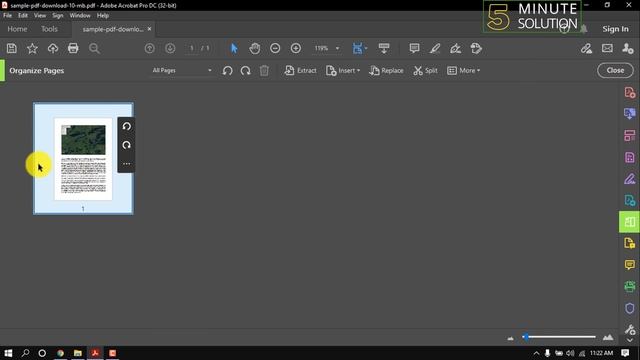Enlarge thumbnails with large mountain icon

point(608,337)
